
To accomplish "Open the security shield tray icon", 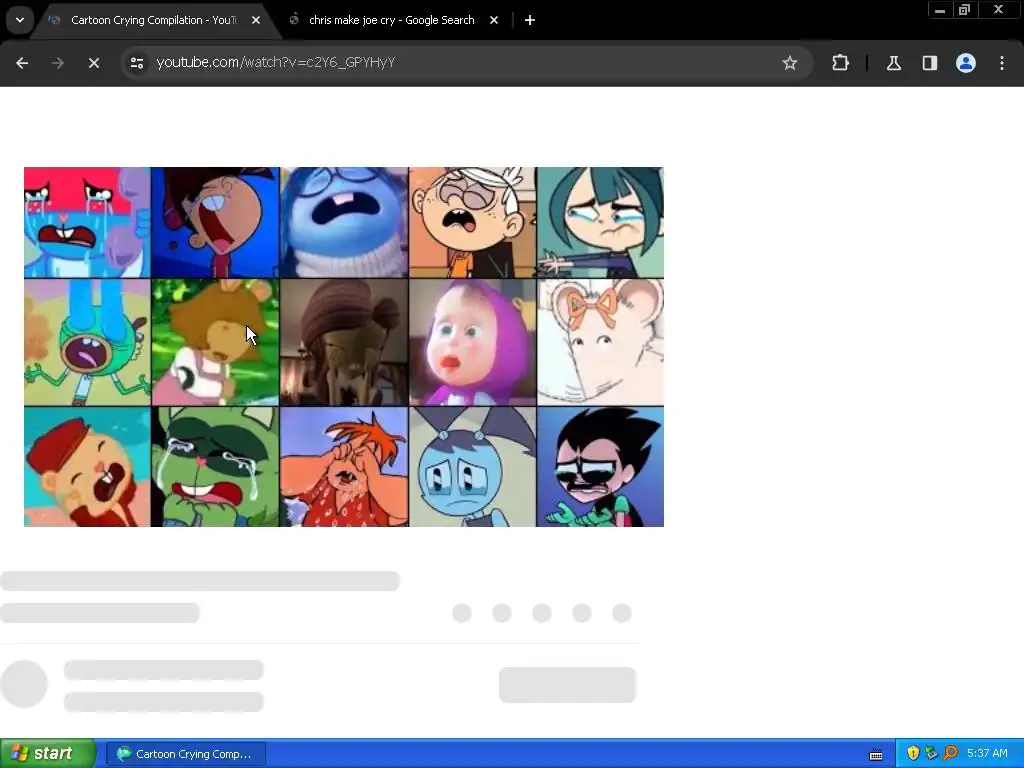I will (913, 753).
